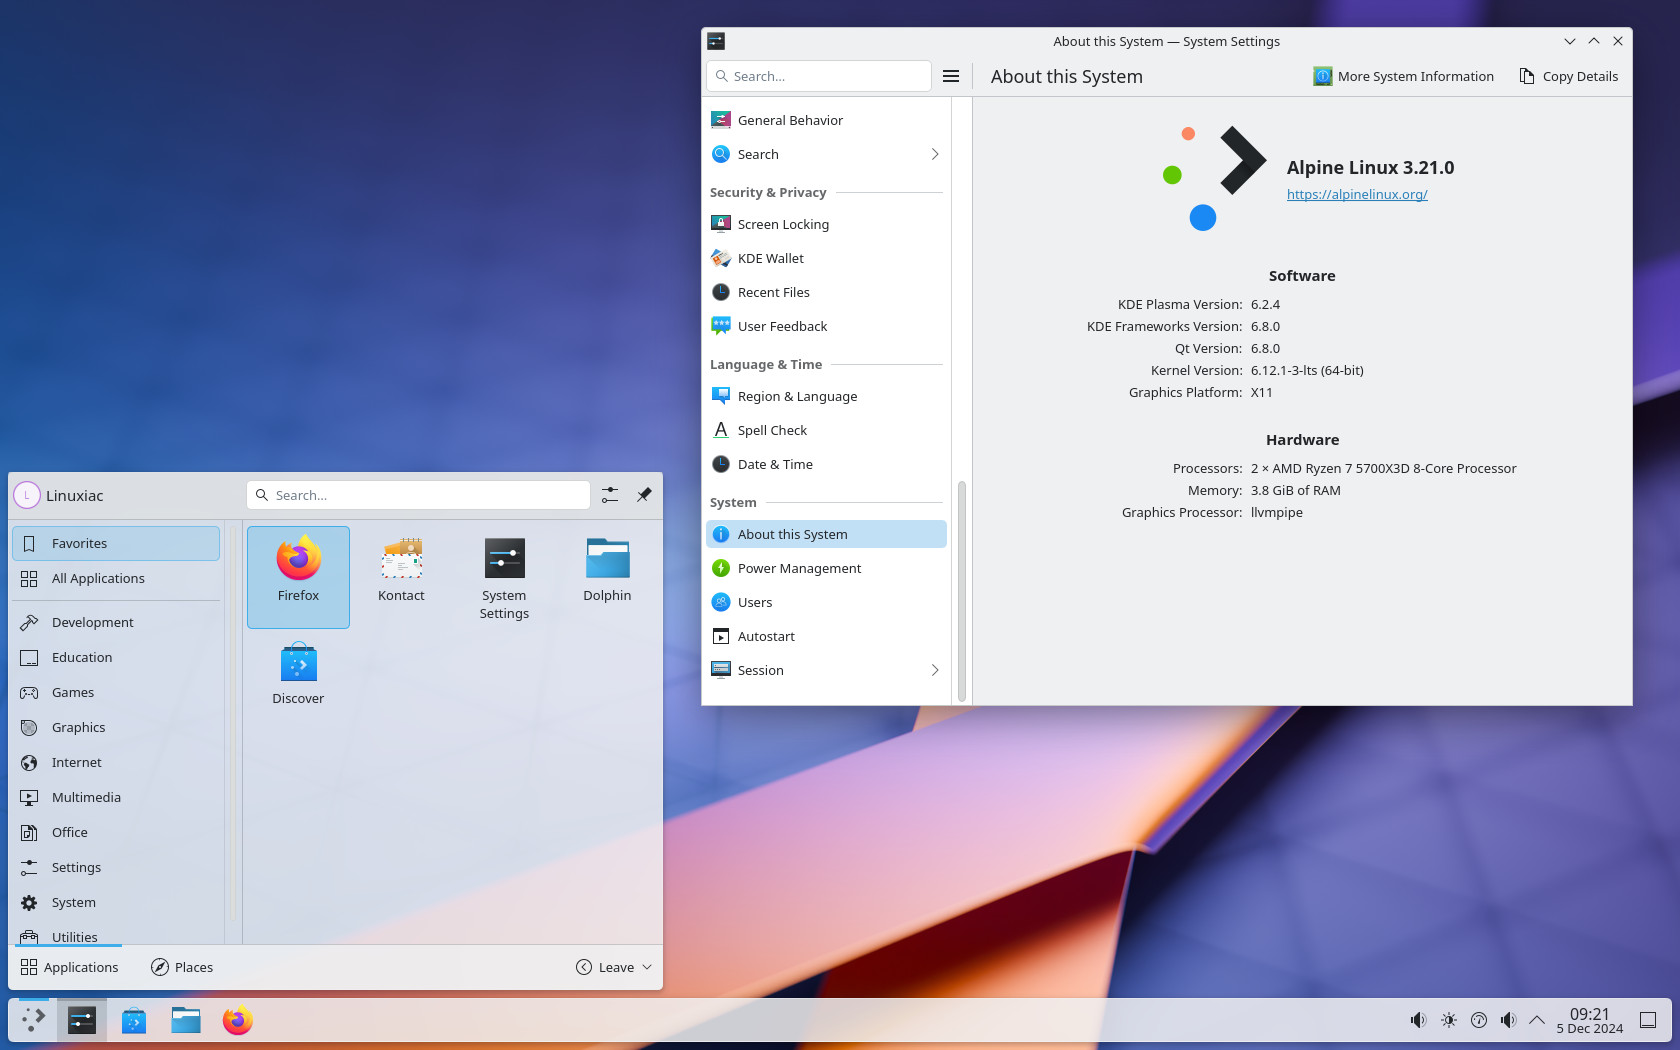This screenshot has width=1680, height=1050.
Task: Open Spell Check settings
Action: (826, 430)
